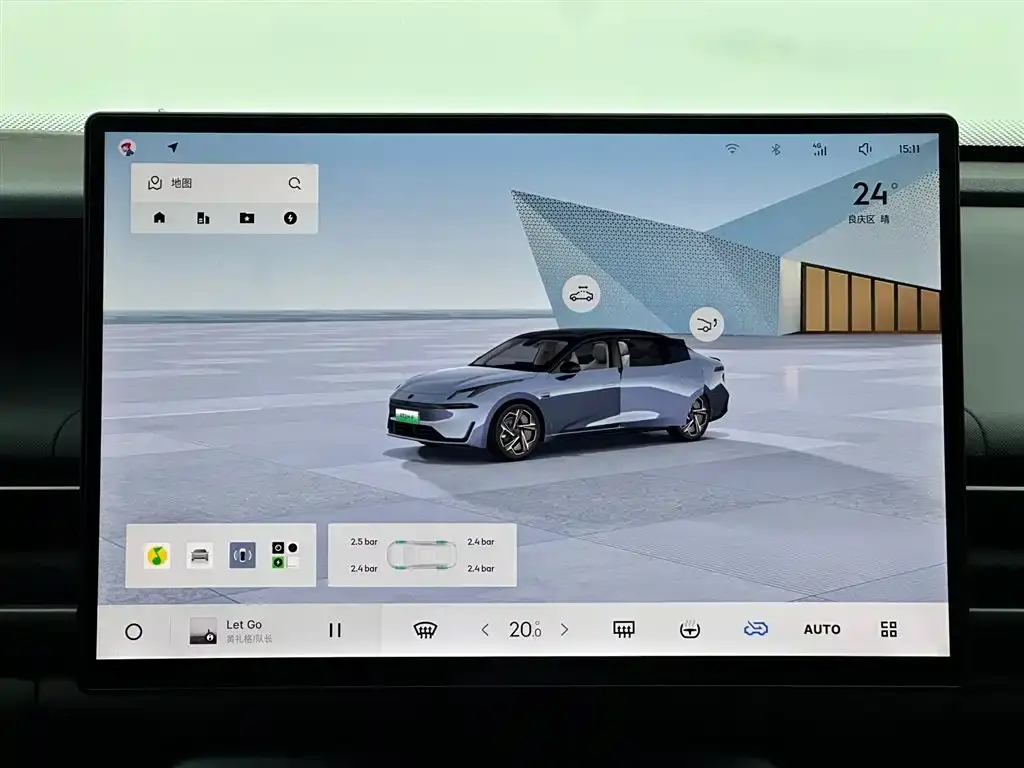Image resolution: width=1024 pixels, height=768 pixels.
Task: Decrease temperature with left arrow
Action: click(x=486, y=630)
